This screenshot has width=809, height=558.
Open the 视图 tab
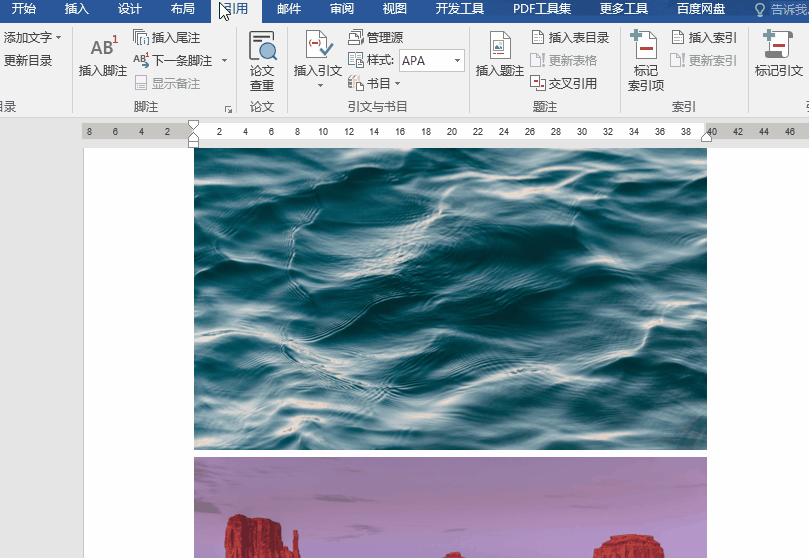pyautogui.click(x=395, y=9)
